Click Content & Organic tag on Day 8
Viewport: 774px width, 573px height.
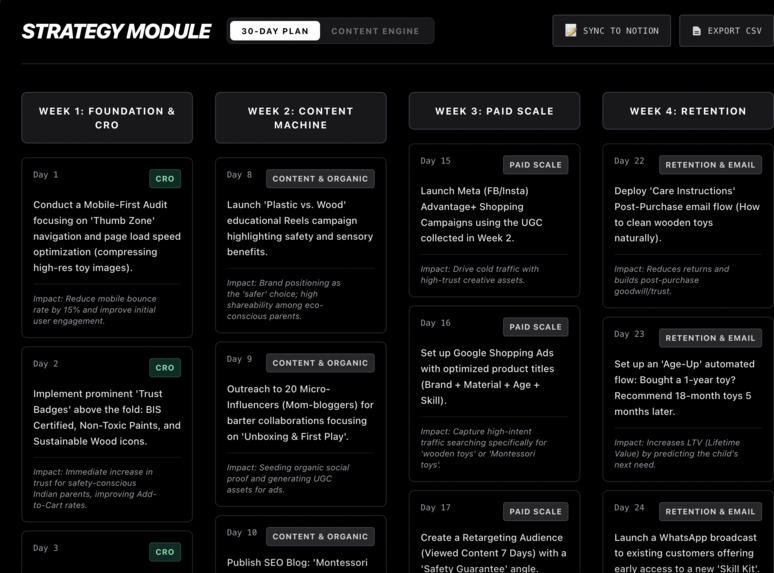coord(320,179)
